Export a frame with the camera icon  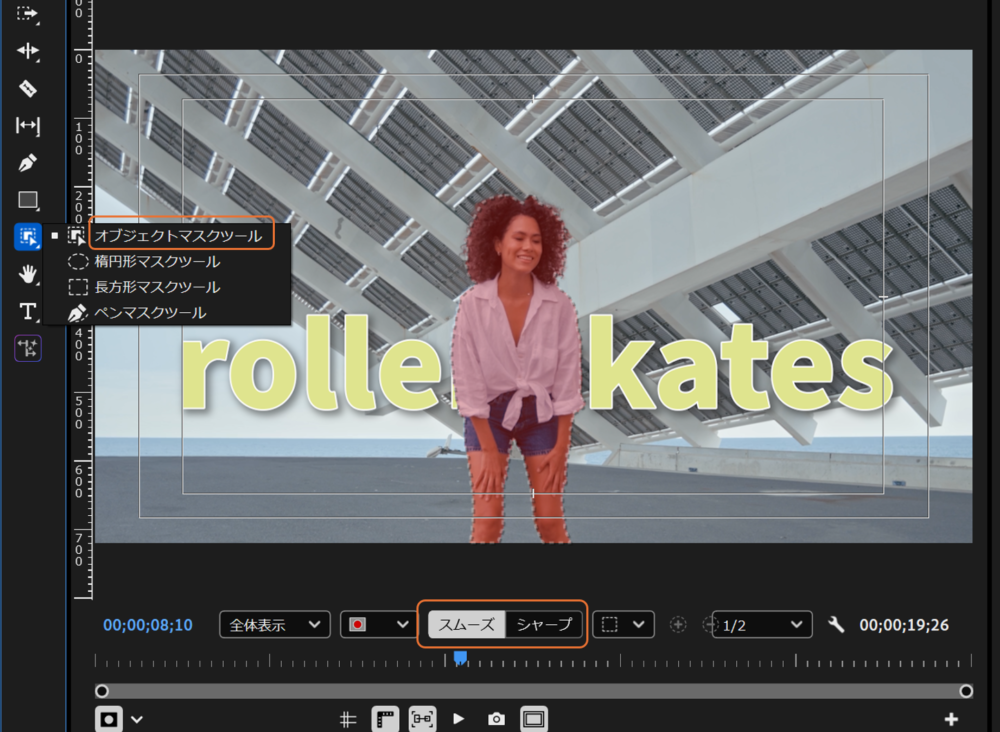tap(496, 719)
